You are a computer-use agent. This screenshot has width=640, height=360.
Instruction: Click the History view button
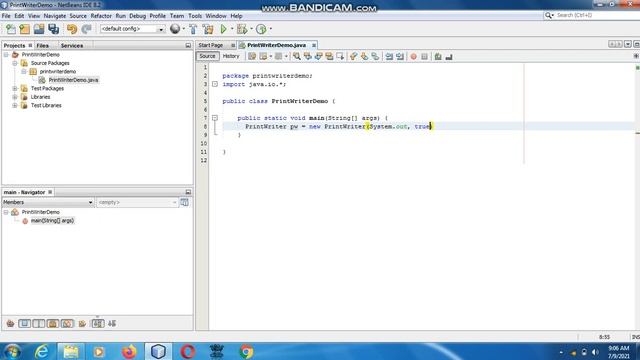pos(231,56)
